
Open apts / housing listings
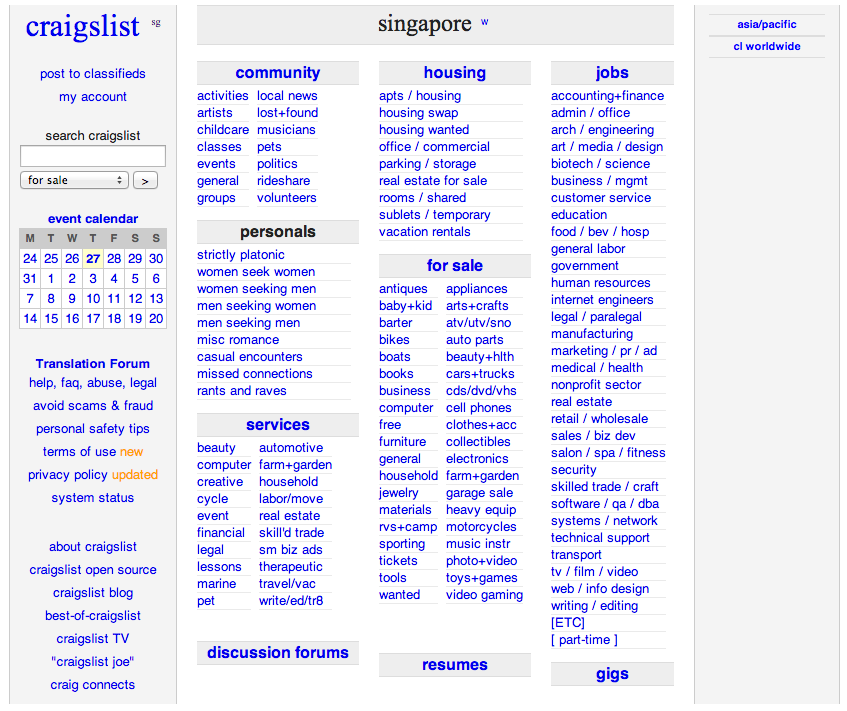pos(420,96)
